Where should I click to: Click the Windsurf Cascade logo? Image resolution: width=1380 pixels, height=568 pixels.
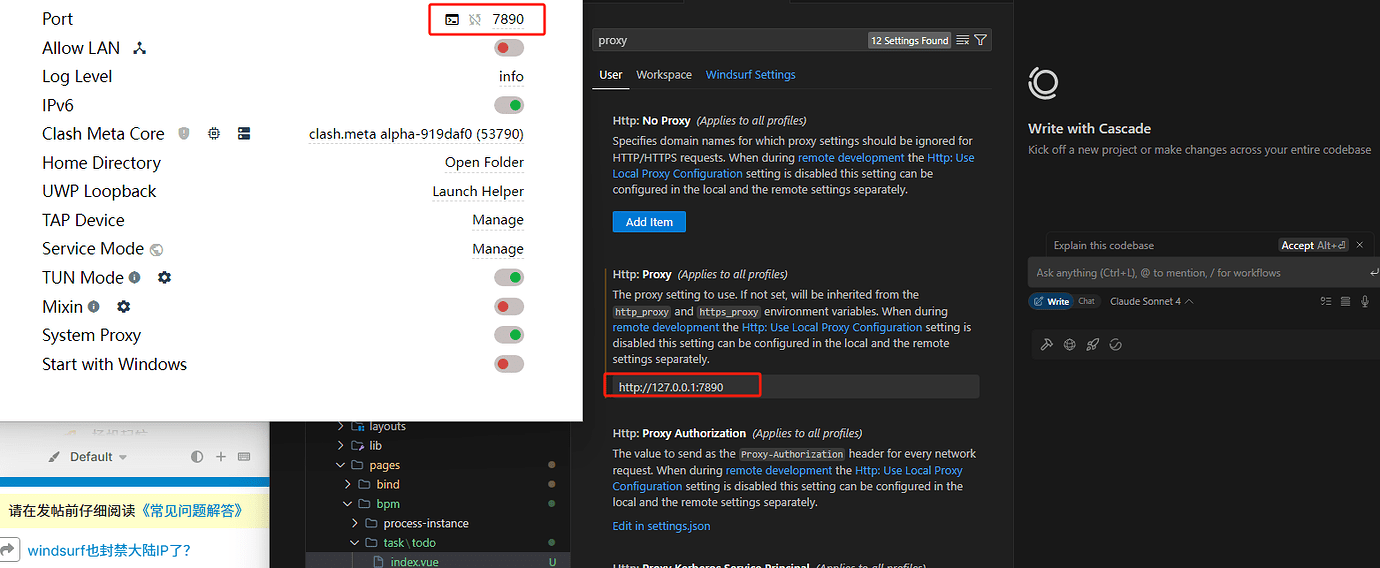click(x=1043, y=84)
